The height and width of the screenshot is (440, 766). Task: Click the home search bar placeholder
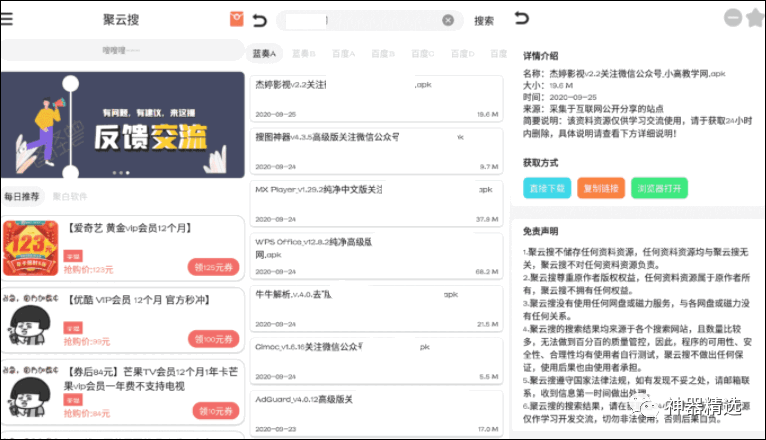tap(123, 50)
